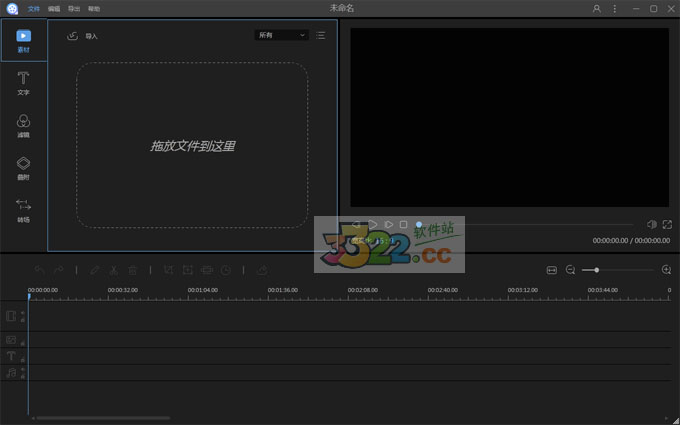Click the timeline zoom out magnifier
Screen dimensions: 680x425
(571, 270)
